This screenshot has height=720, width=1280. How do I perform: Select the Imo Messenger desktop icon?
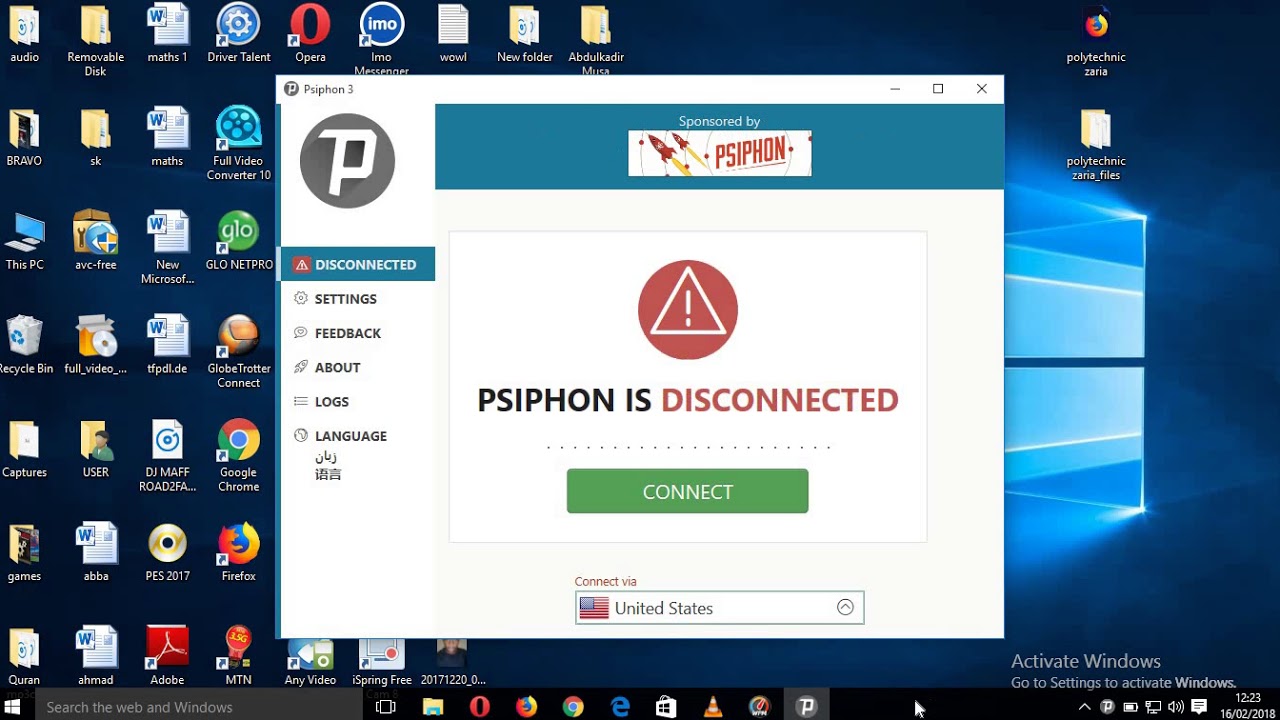pos(382,38)
